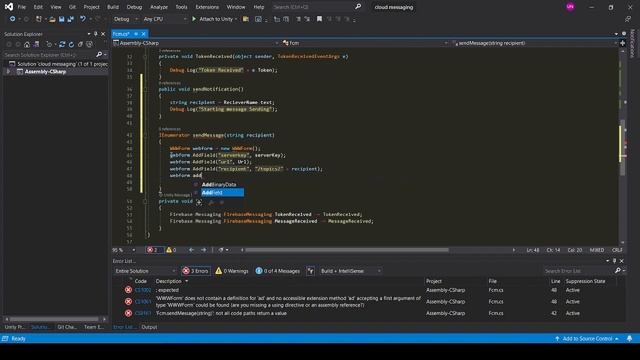
Task: Click the Attach to Unity button
Action: click(x=215, y=19)
